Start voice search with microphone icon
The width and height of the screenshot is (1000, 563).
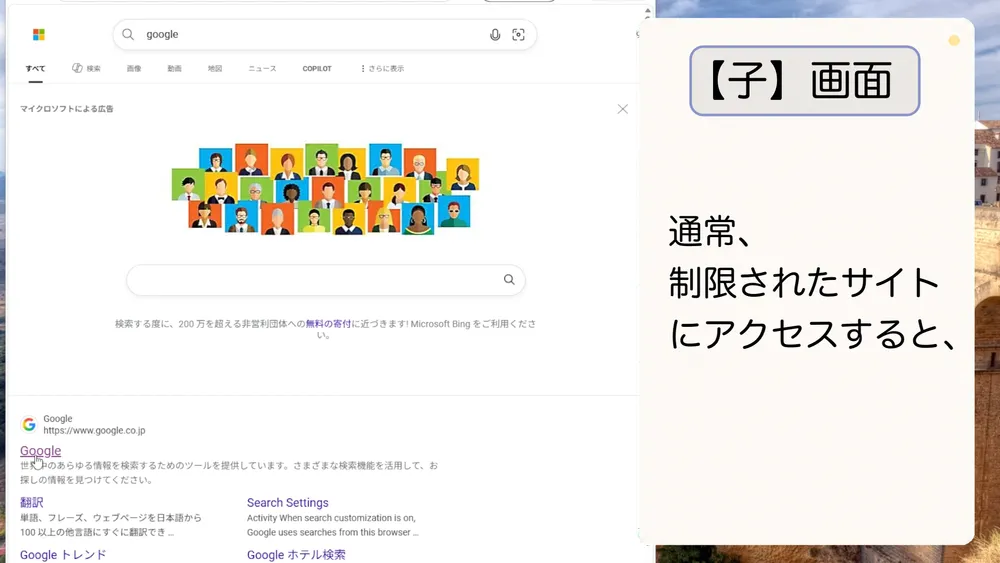point(495,35)
